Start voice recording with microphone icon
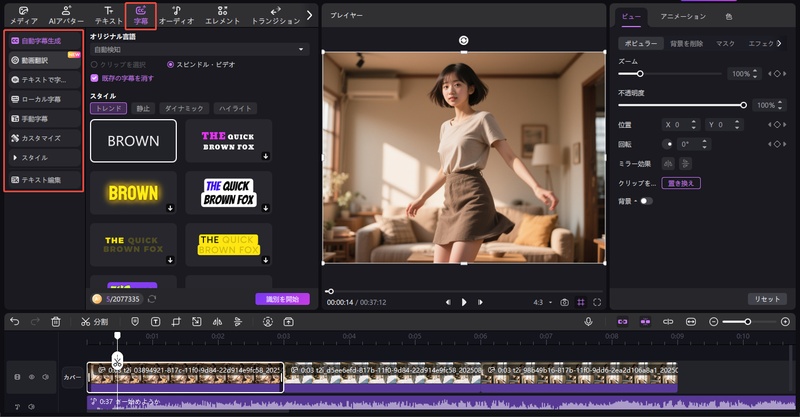Screen dimensions: 800x417 pos(588,322)
